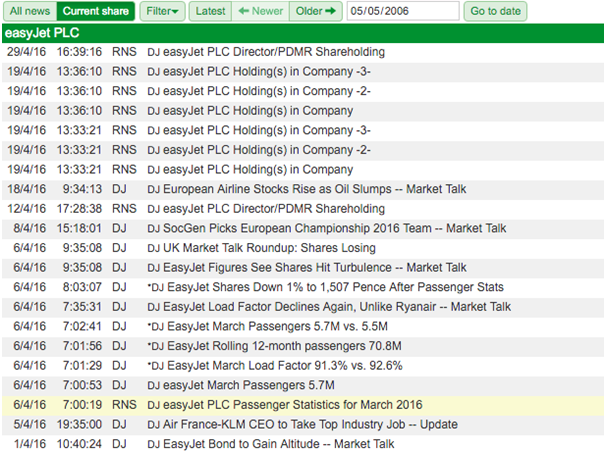Click the Go to date button
606x453 pixels.
tap(495, 11)
